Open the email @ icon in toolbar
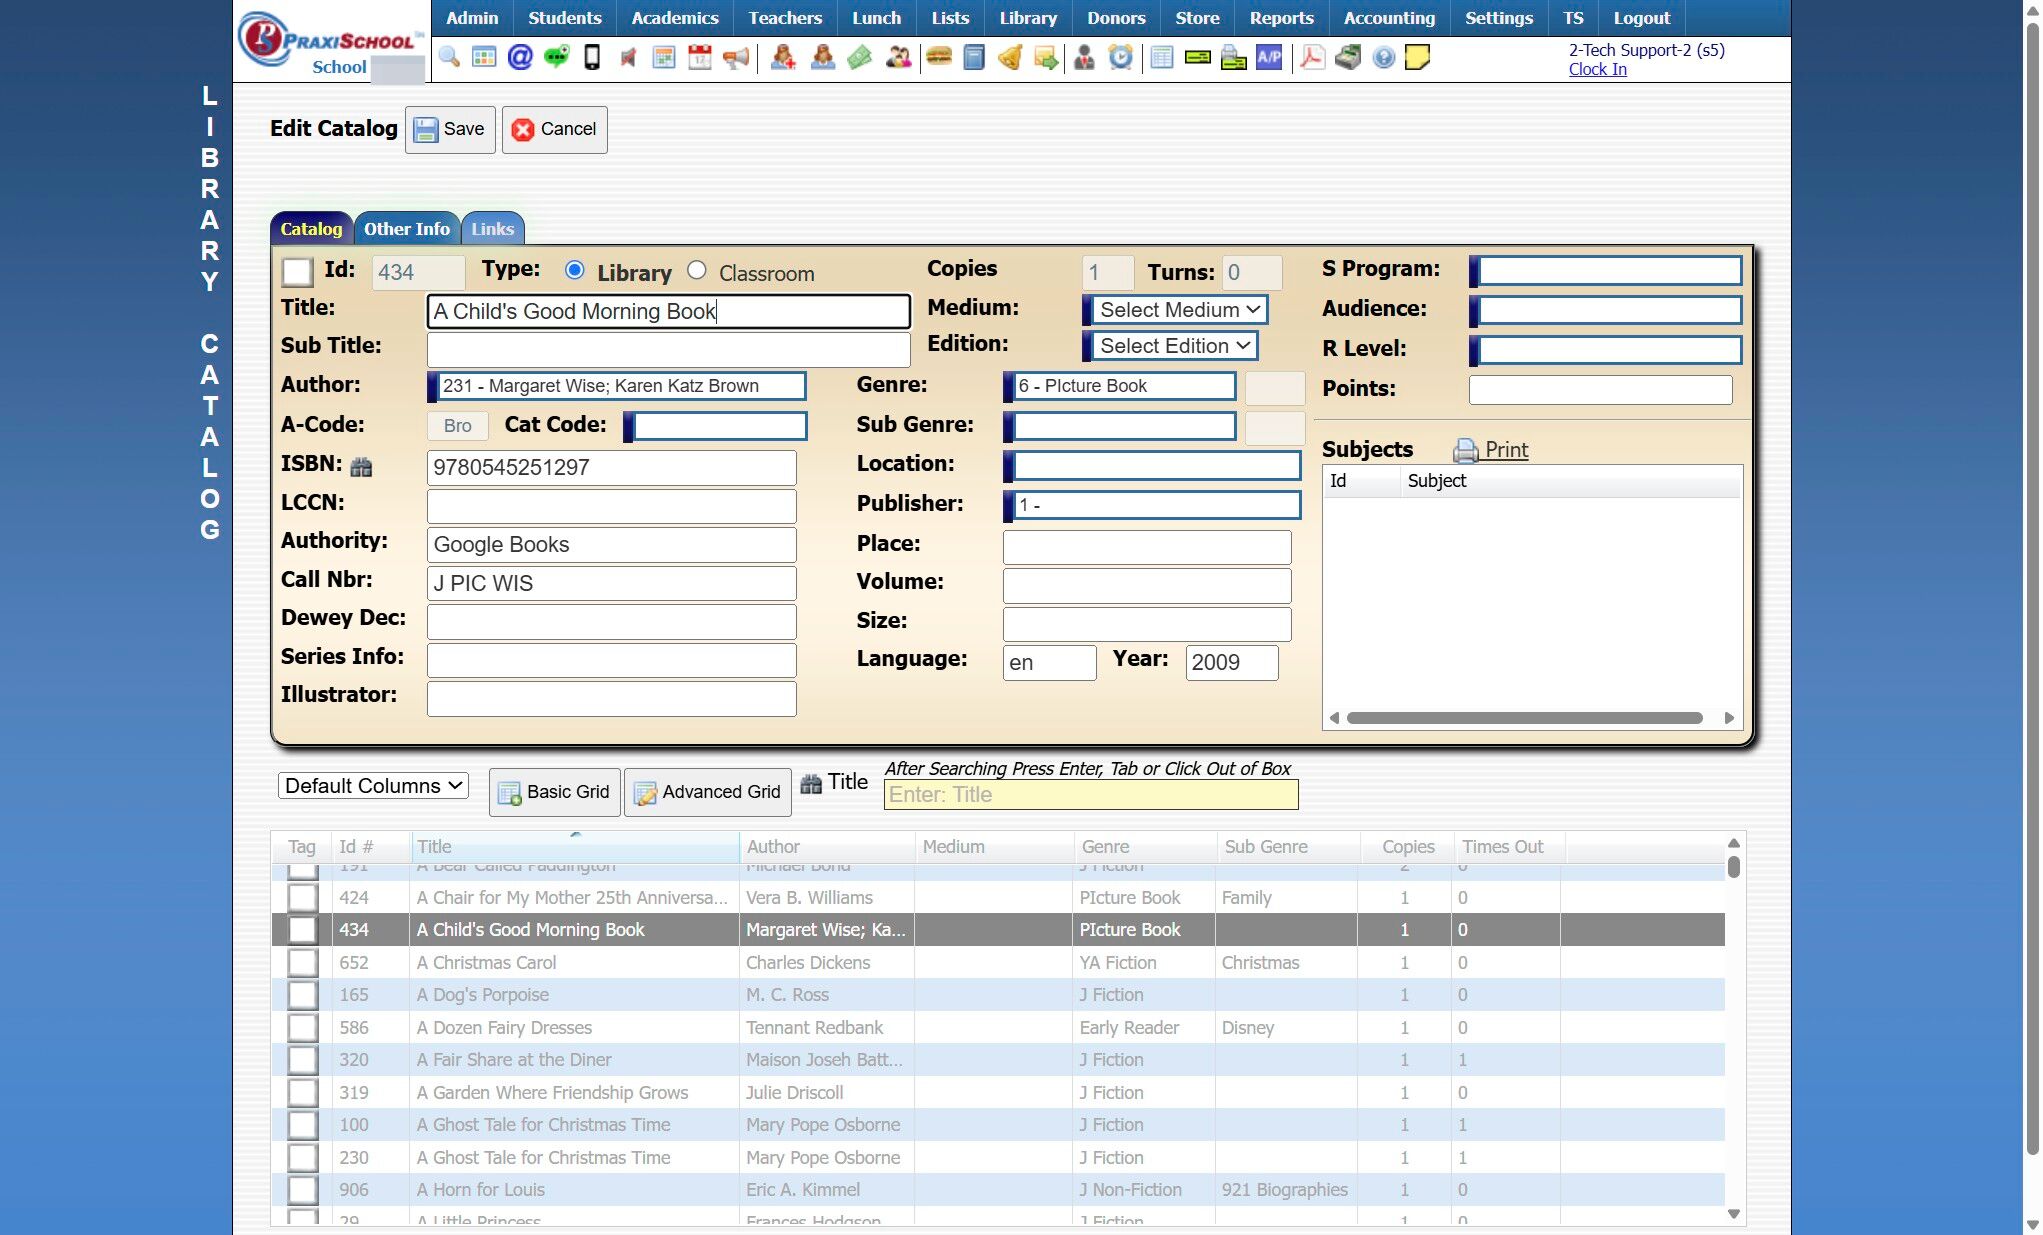 520,58
